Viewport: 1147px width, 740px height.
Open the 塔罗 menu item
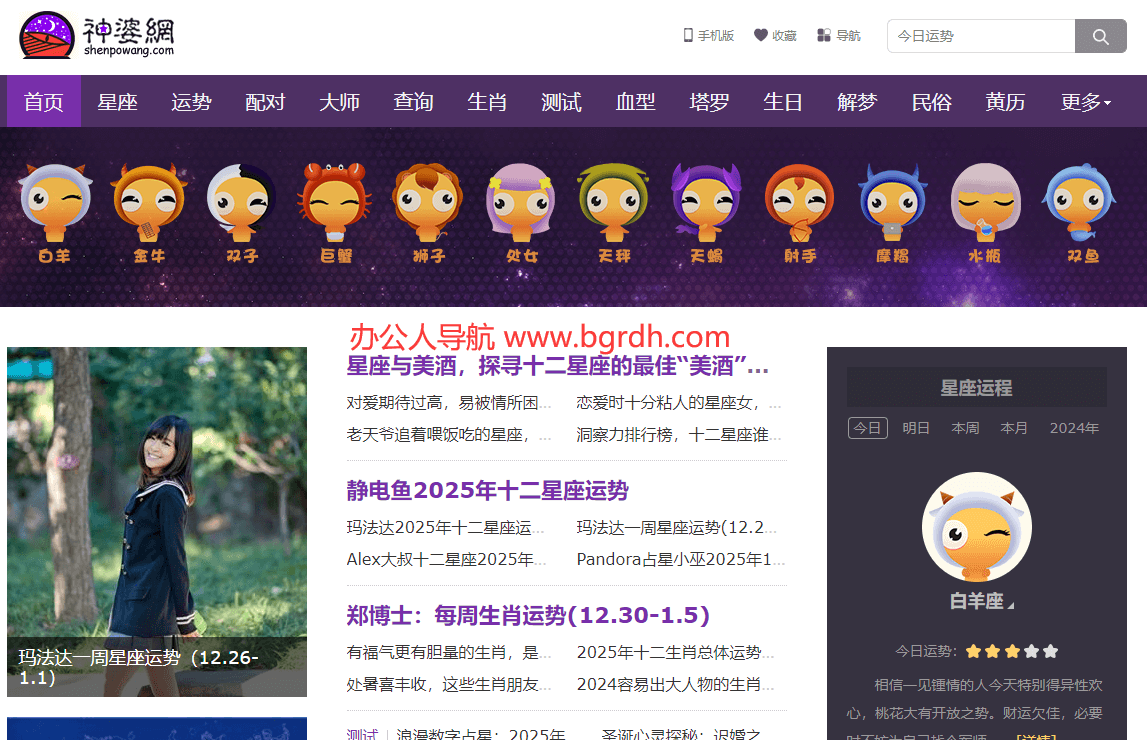point(709,101)
